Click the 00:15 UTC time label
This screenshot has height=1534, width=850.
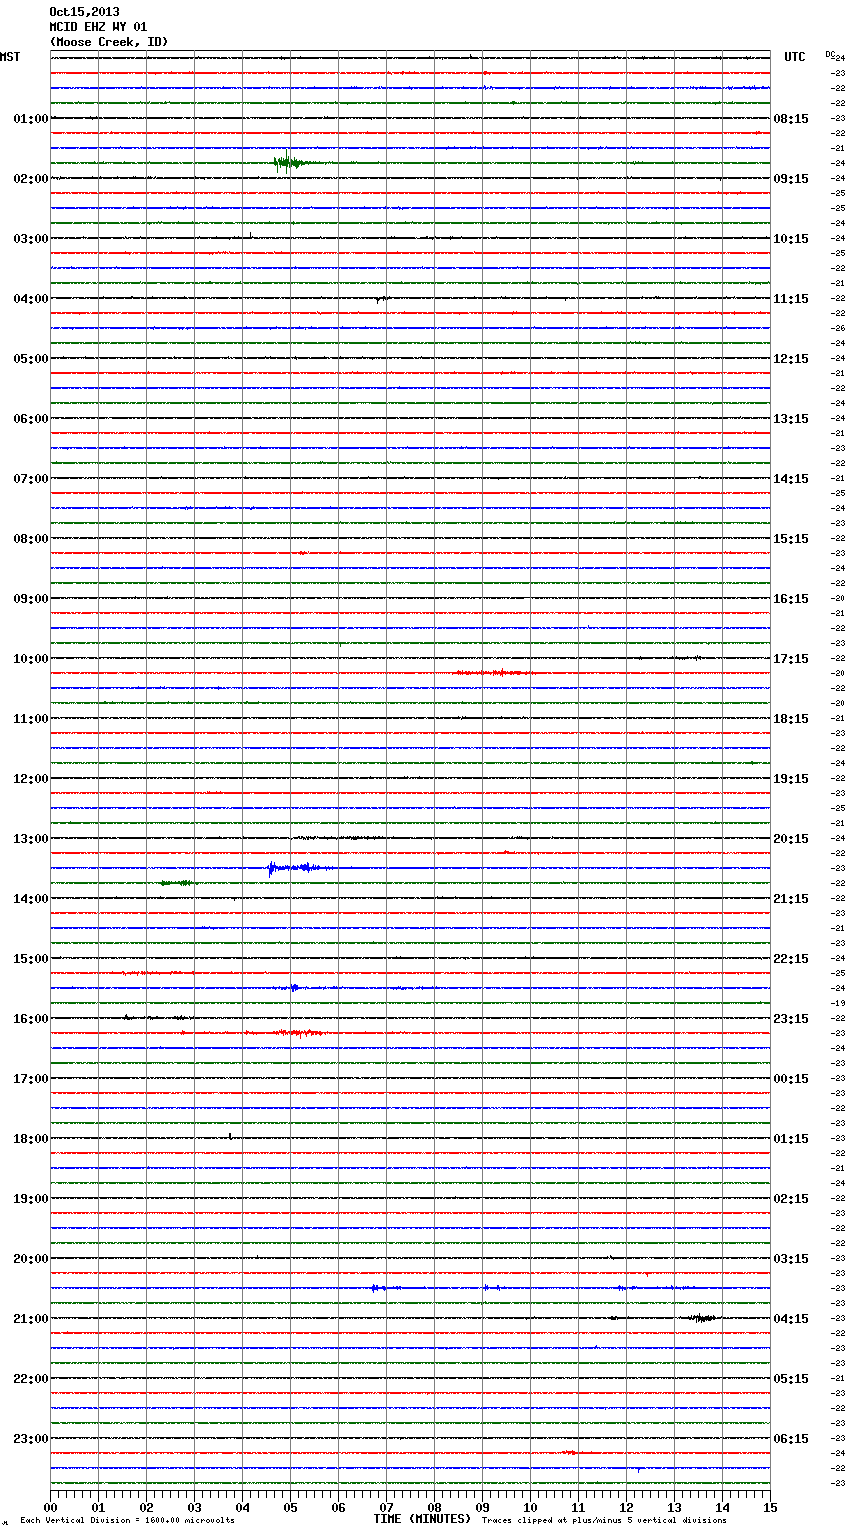coord(791,1079)
